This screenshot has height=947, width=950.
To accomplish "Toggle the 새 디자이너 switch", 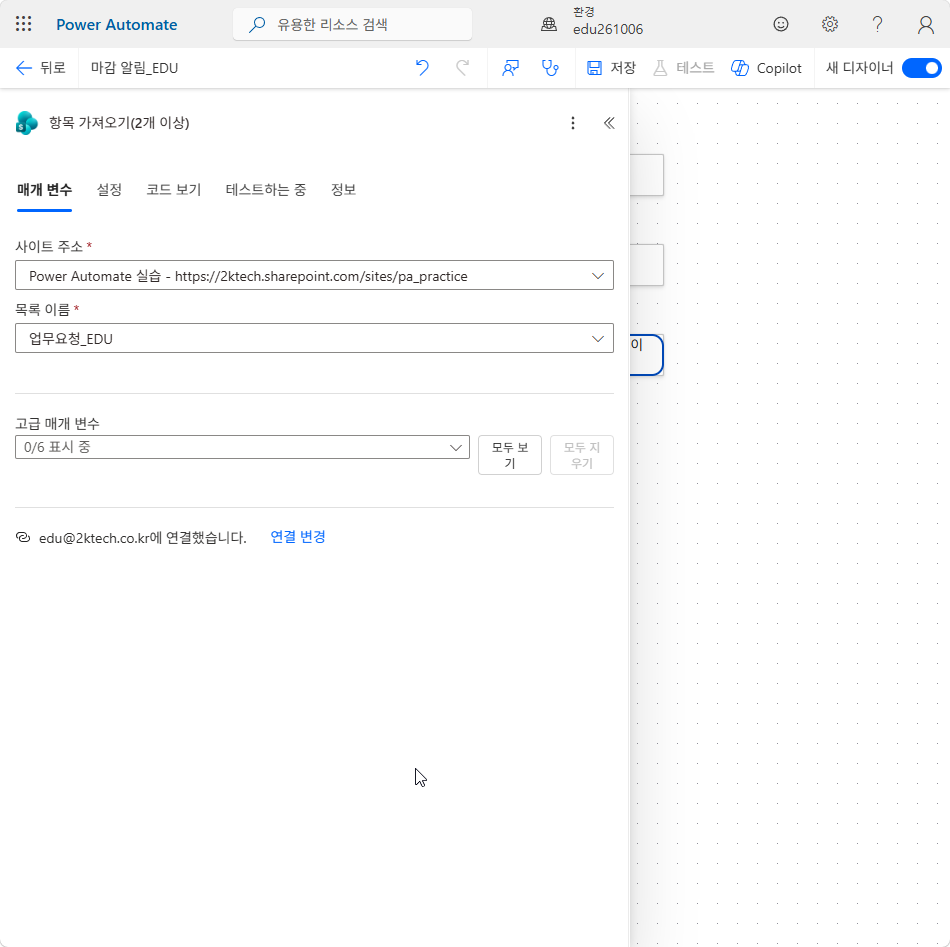I will 921,68.
